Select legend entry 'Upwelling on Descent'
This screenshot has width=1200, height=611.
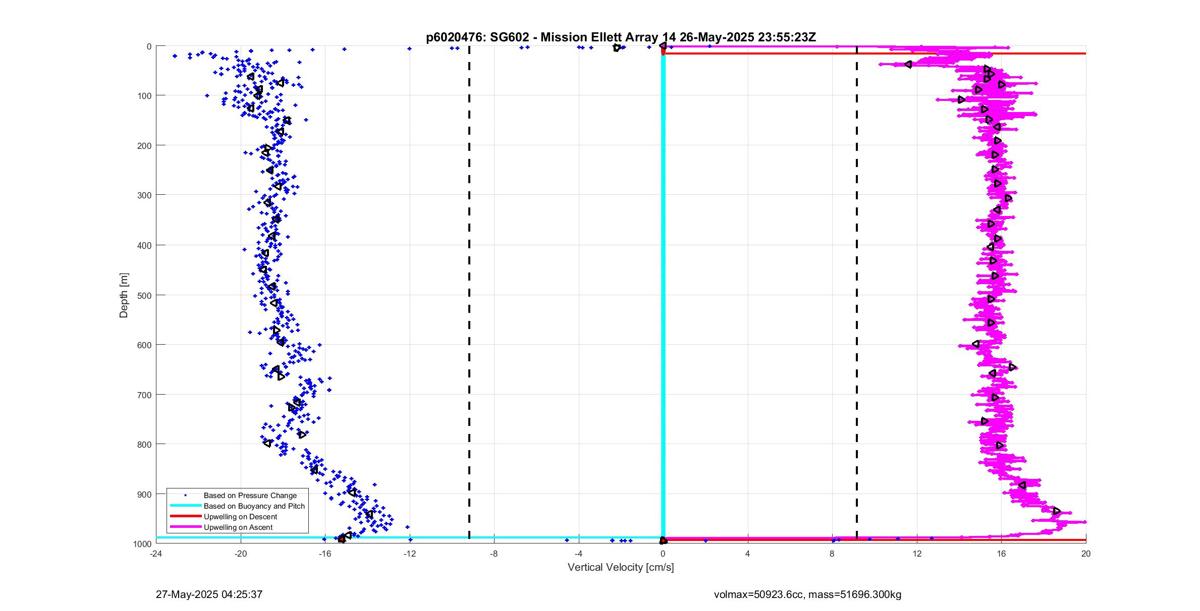point(241,516)
